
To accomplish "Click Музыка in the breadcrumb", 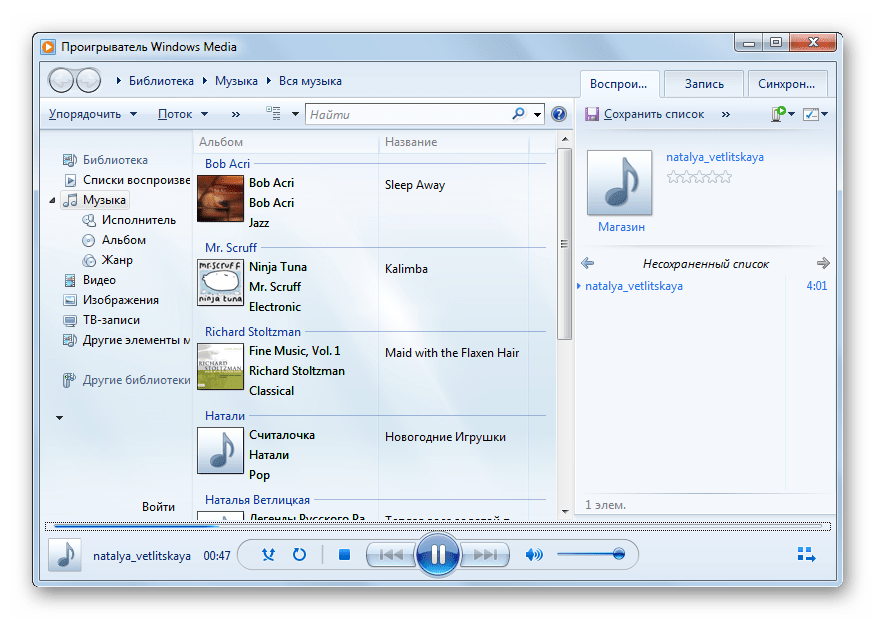I will coord(236,81).
